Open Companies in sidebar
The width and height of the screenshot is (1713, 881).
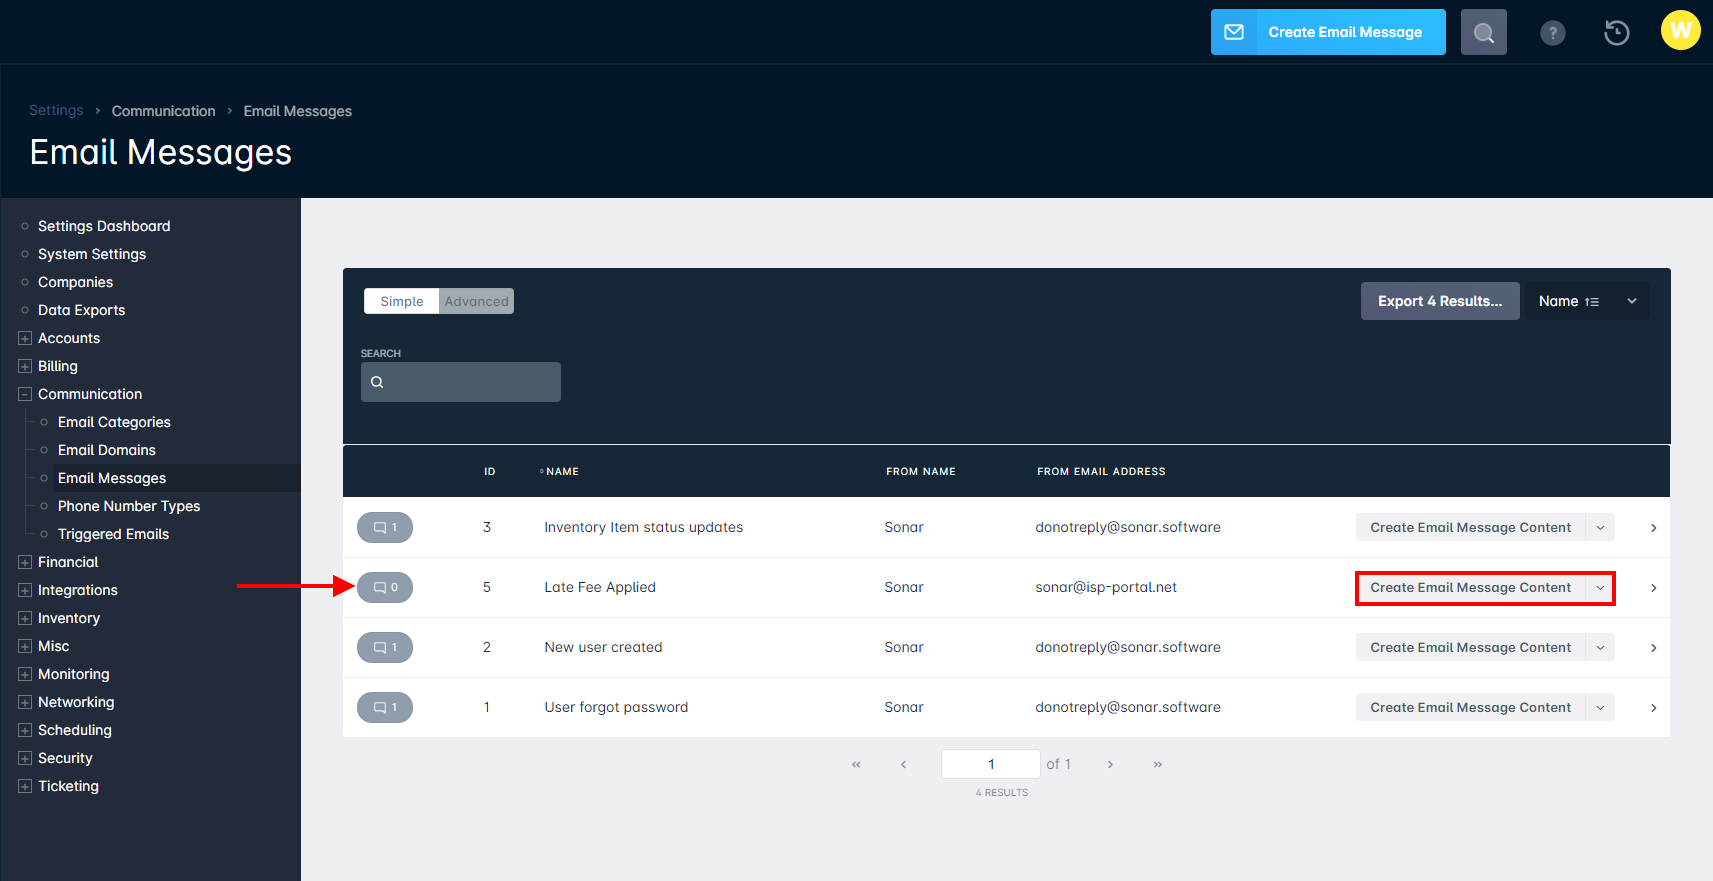tap(75, 282)
